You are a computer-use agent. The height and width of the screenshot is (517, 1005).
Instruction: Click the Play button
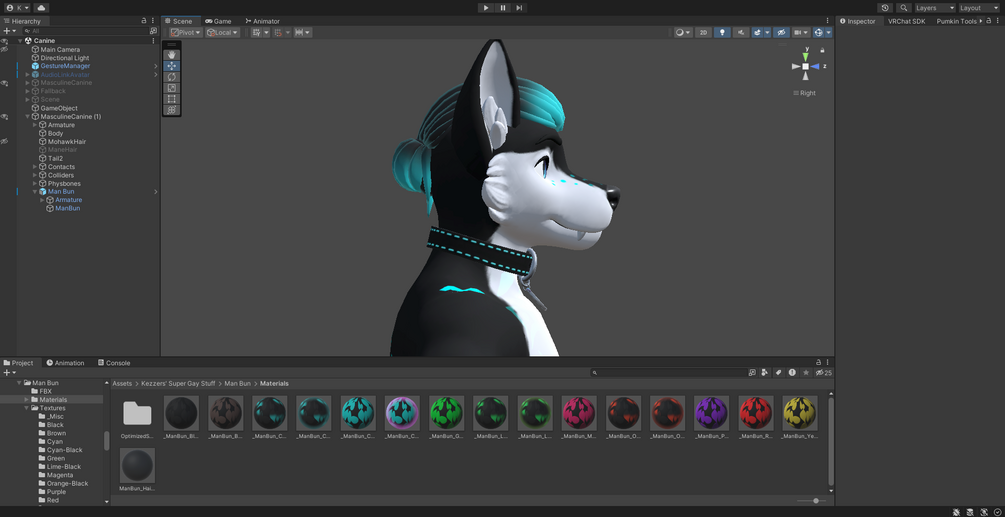click(x=486, y=8)
